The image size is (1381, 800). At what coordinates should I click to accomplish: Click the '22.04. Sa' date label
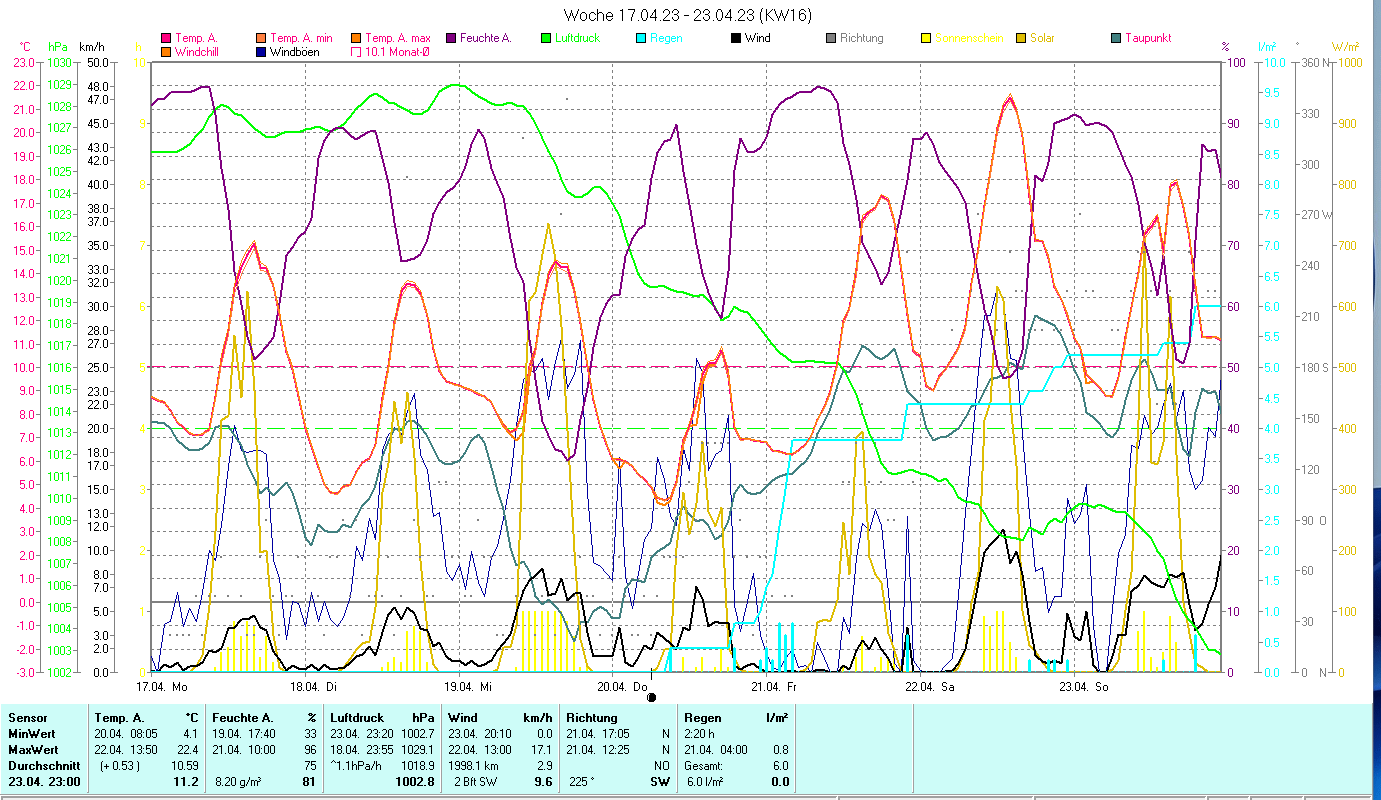point(929,686)
